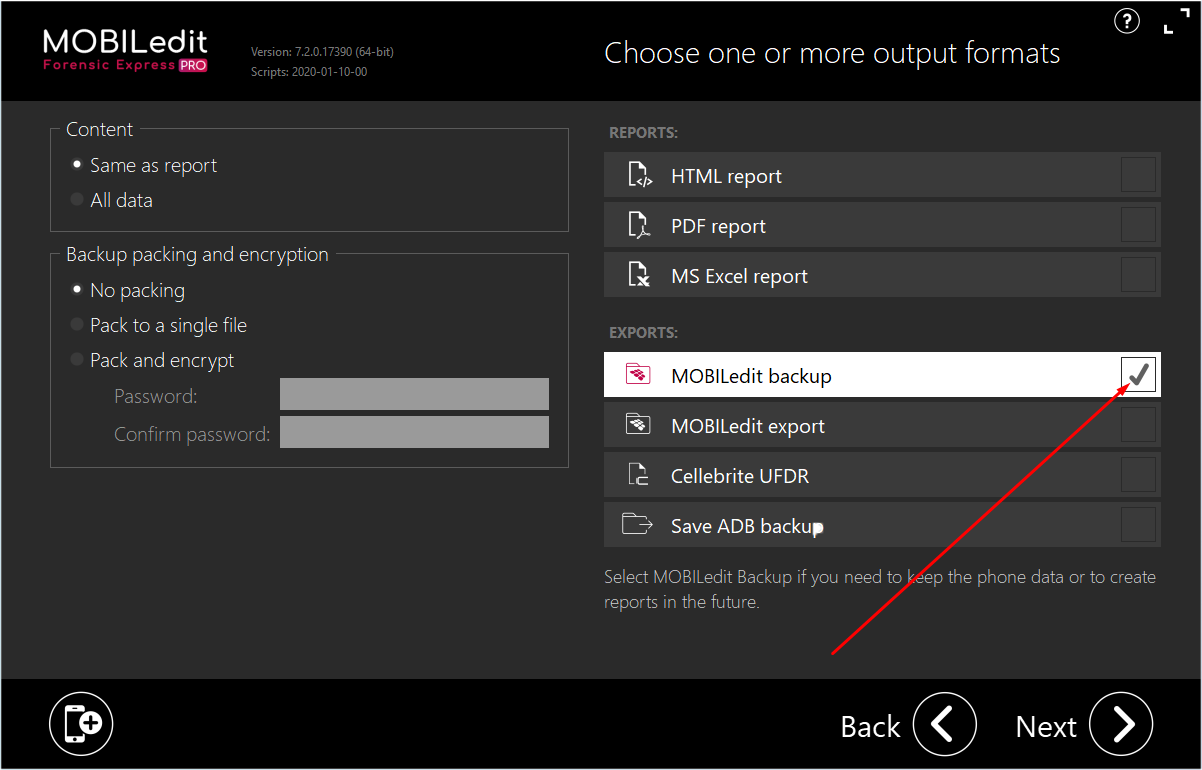Select the HTML report row label
Screen dimensions: 1202x770
[726, 176]
